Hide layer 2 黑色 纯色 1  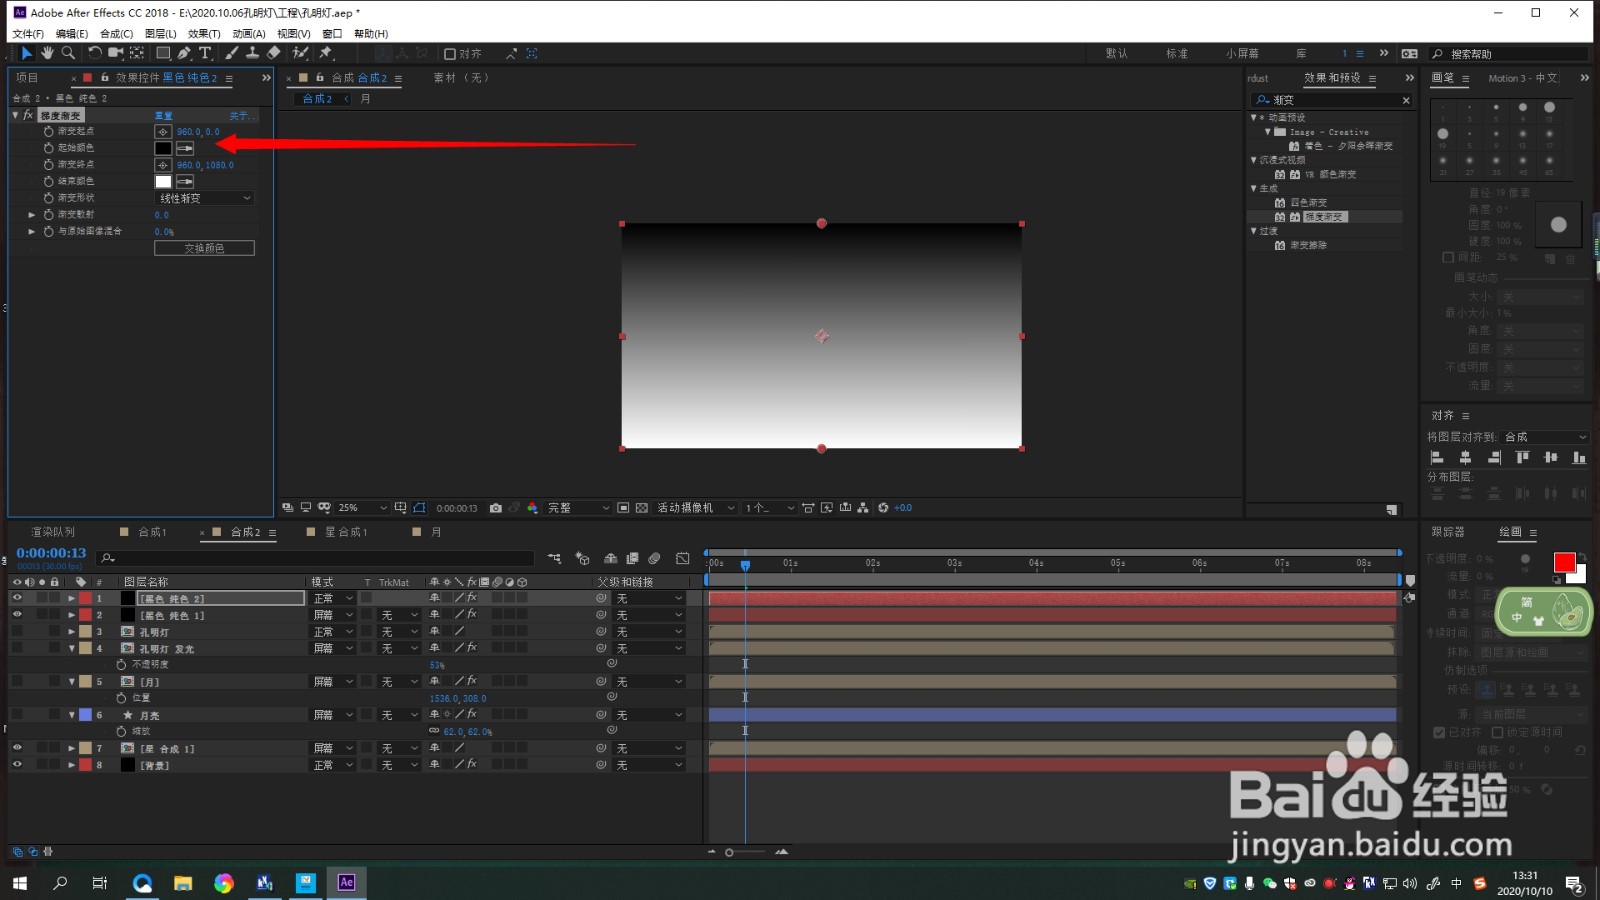tap(17, 615)
